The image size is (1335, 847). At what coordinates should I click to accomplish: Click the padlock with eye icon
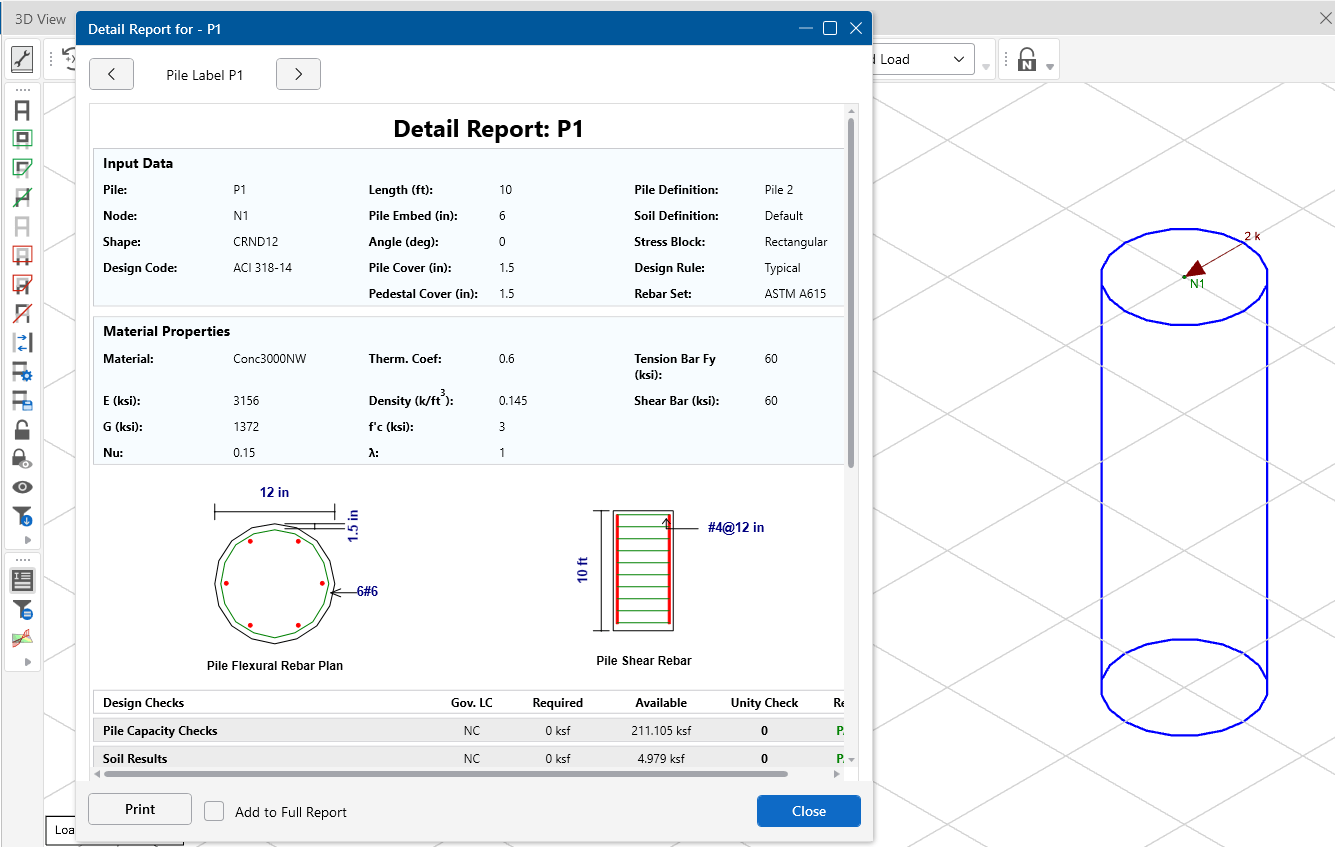(22, 459)
